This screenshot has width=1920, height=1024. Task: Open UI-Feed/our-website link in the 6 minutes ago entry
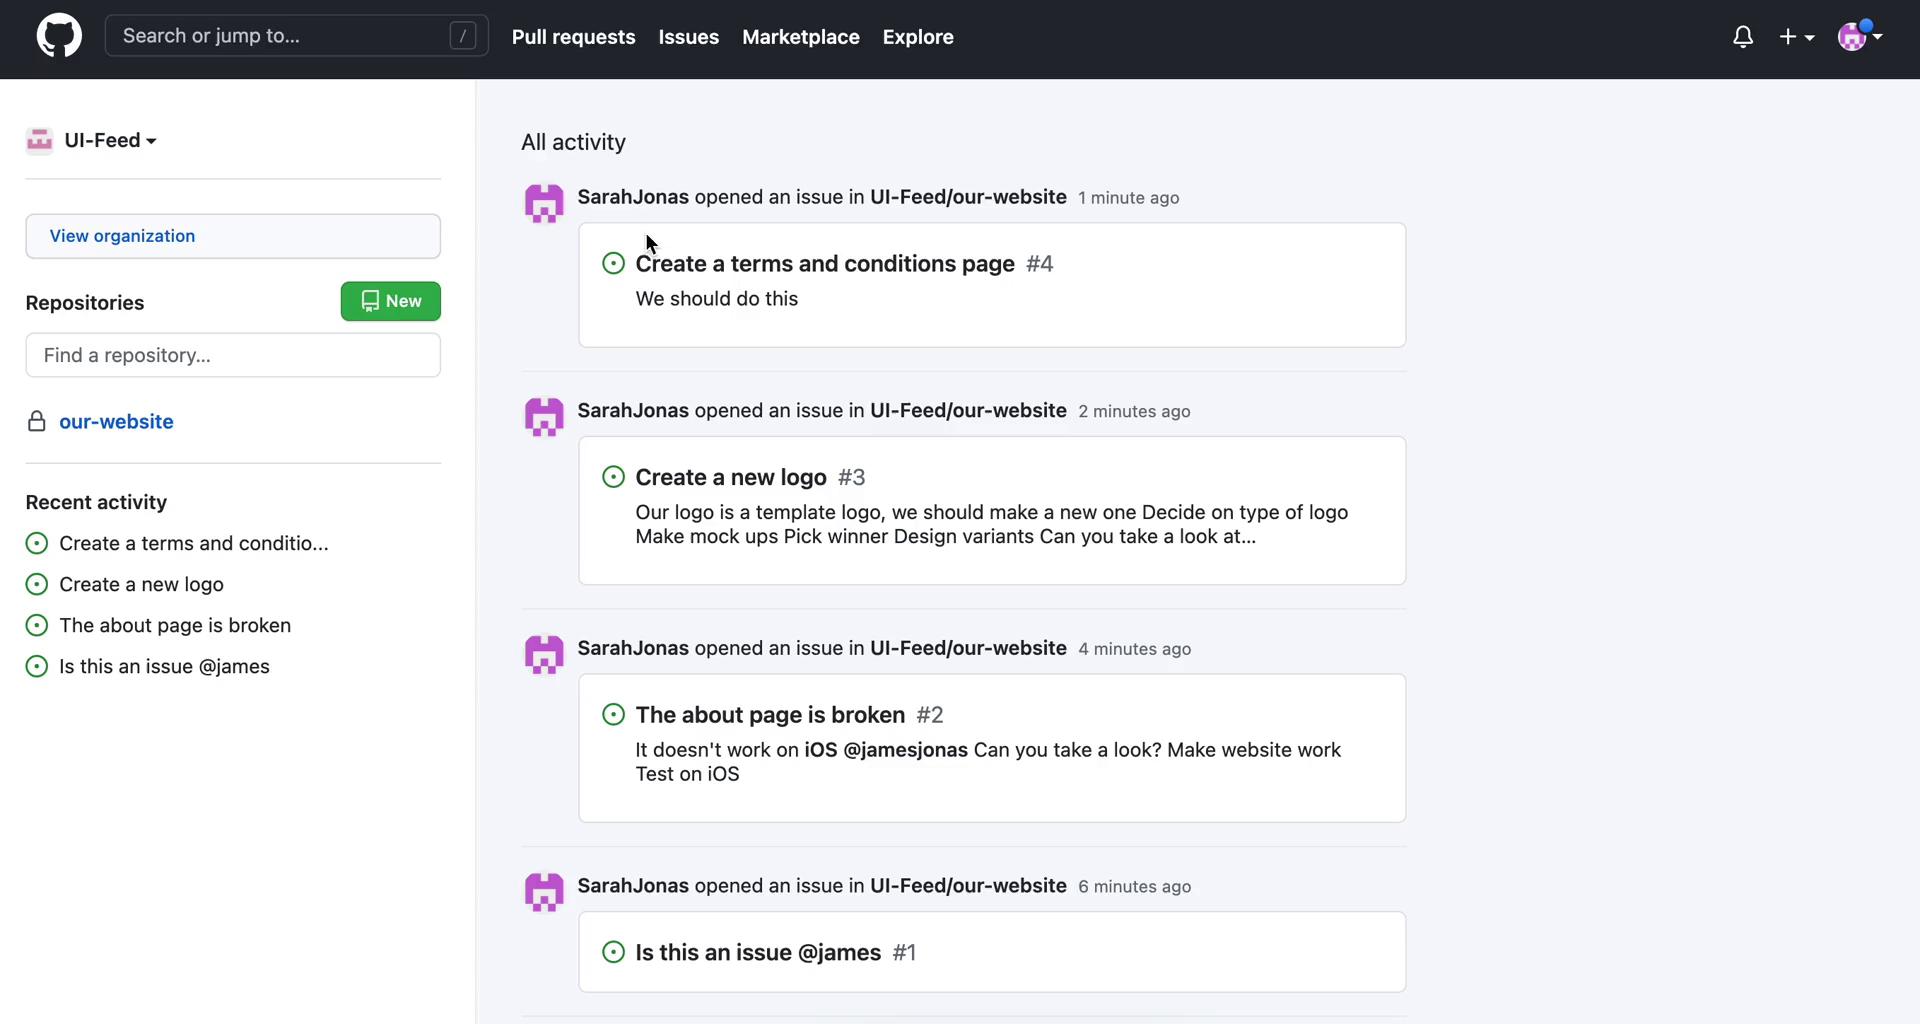tap(968, 886)
